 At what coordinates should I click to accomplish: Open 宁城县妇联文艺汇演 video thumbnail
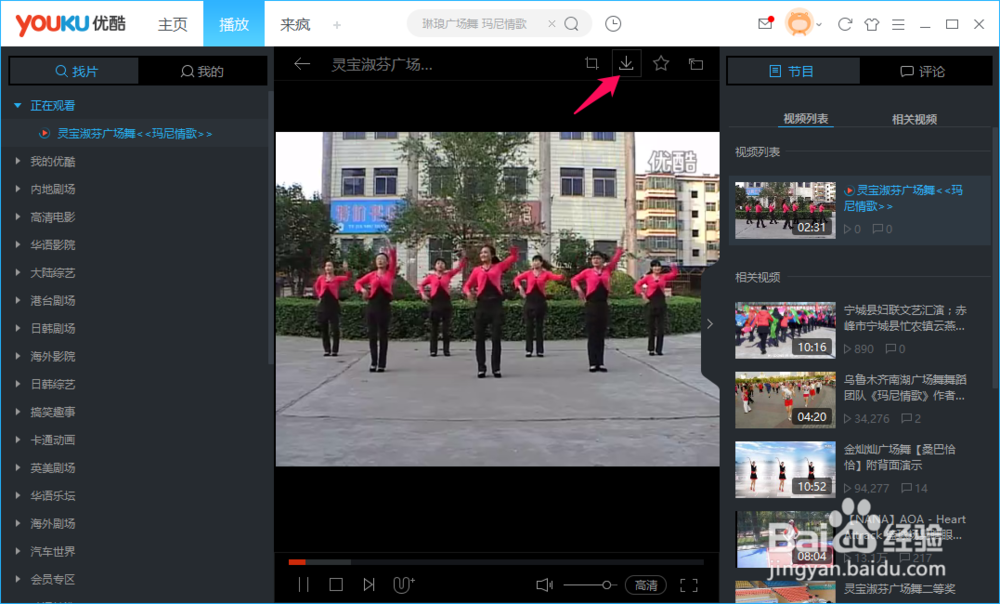[785, 330]
